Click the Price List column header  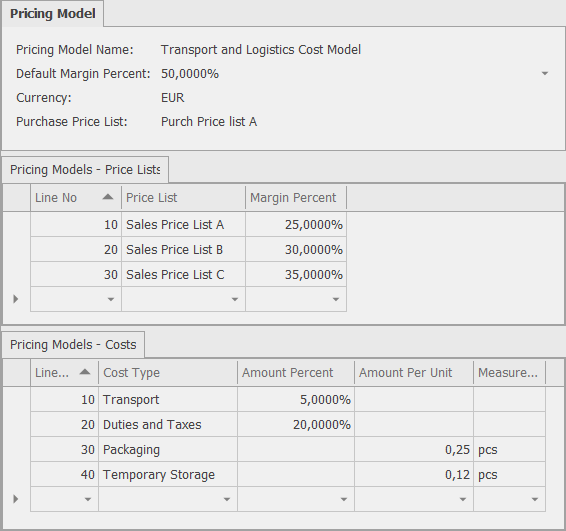[x=183, y=198]
